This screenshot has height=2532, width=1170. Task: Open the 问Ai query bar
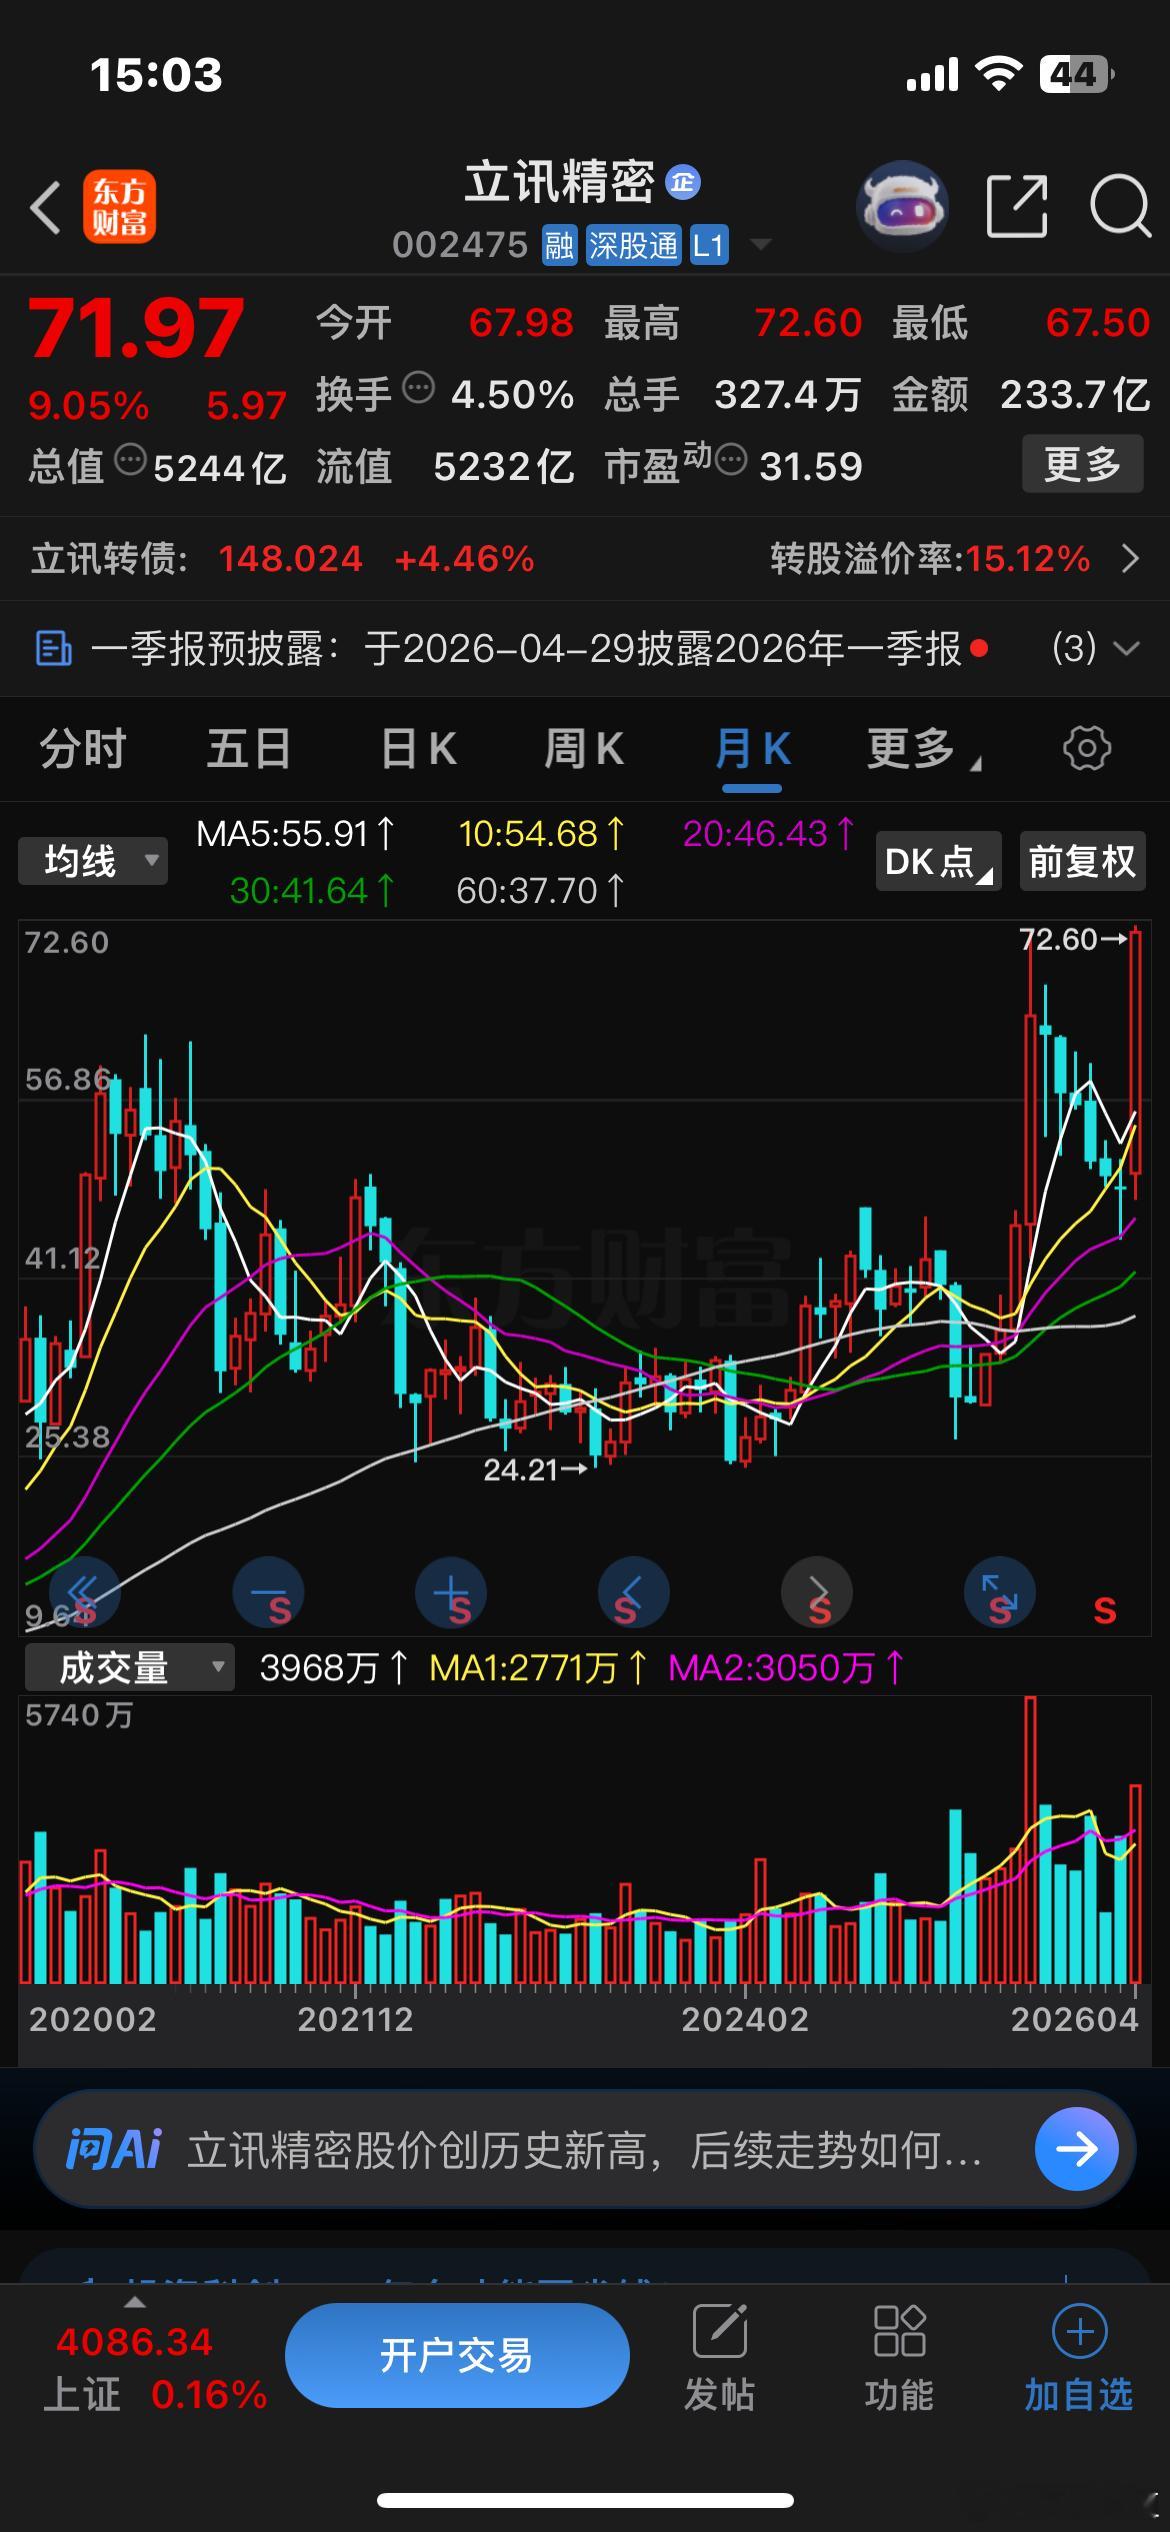[x=585, y=2149]
